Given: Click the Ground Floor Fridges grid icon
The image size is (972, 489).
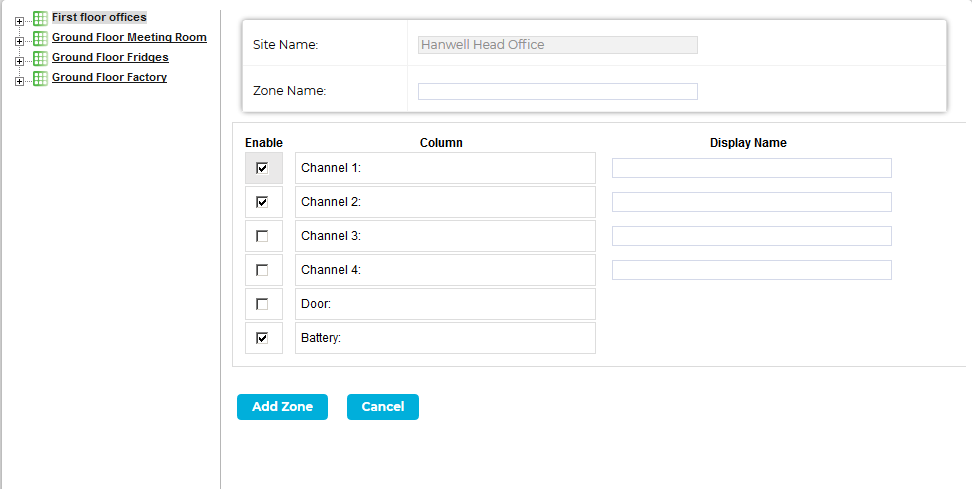Looking at the screenshot, I should point(40,58).
